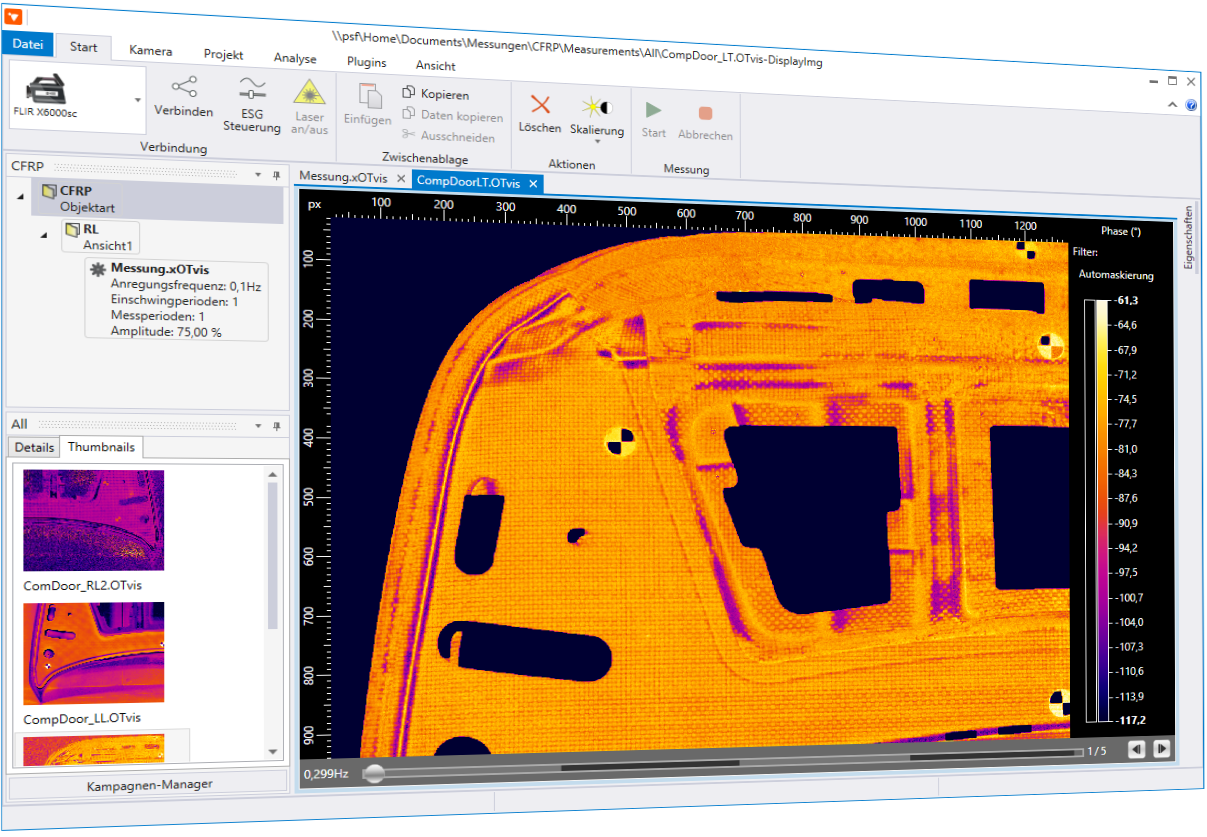Open the Eigenschaften side panel
This screenshot has height=837, width=1207.
1188,237
